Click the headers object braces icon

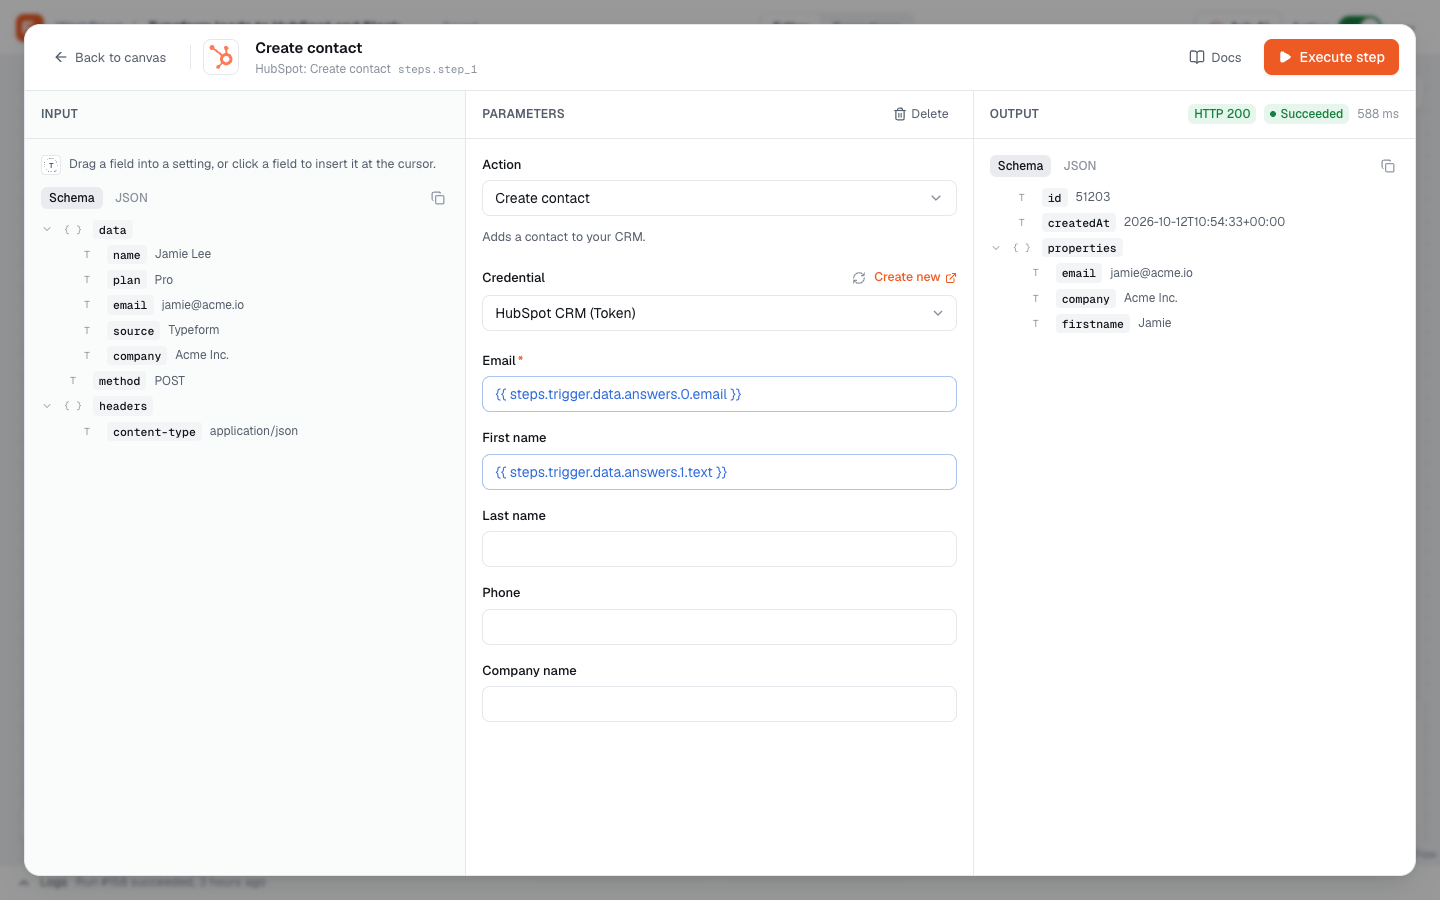tap(73, 406)
